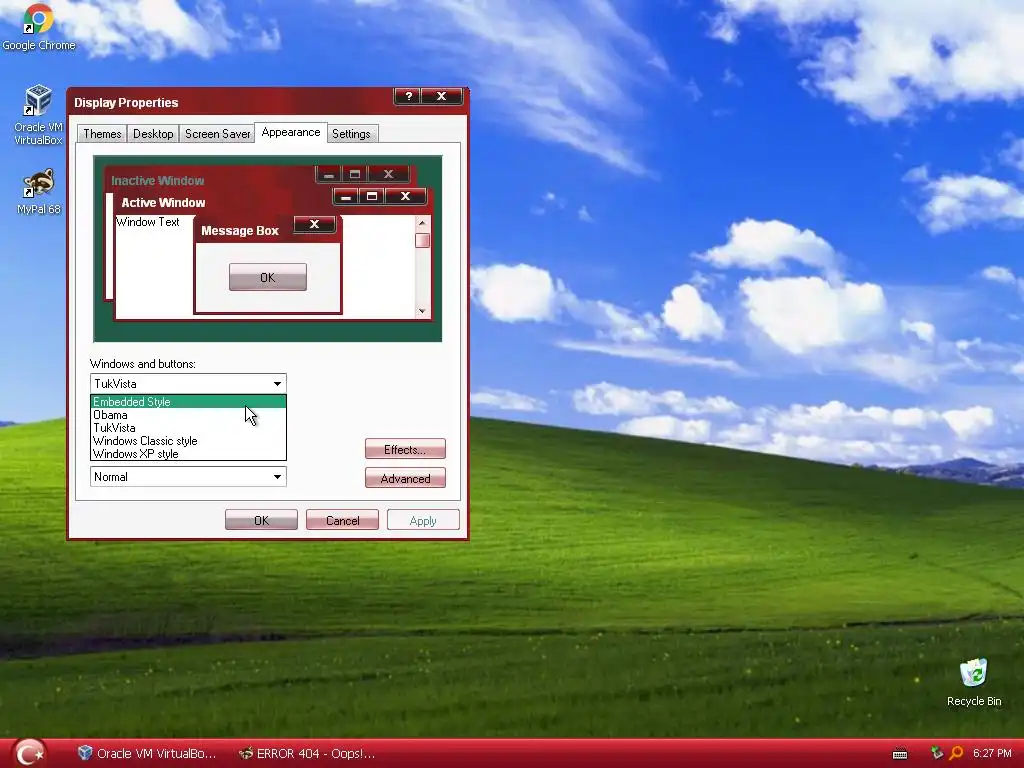Click the Message Box title text
The height and width of the screenshot is (768, 1024).
point(240,231)
